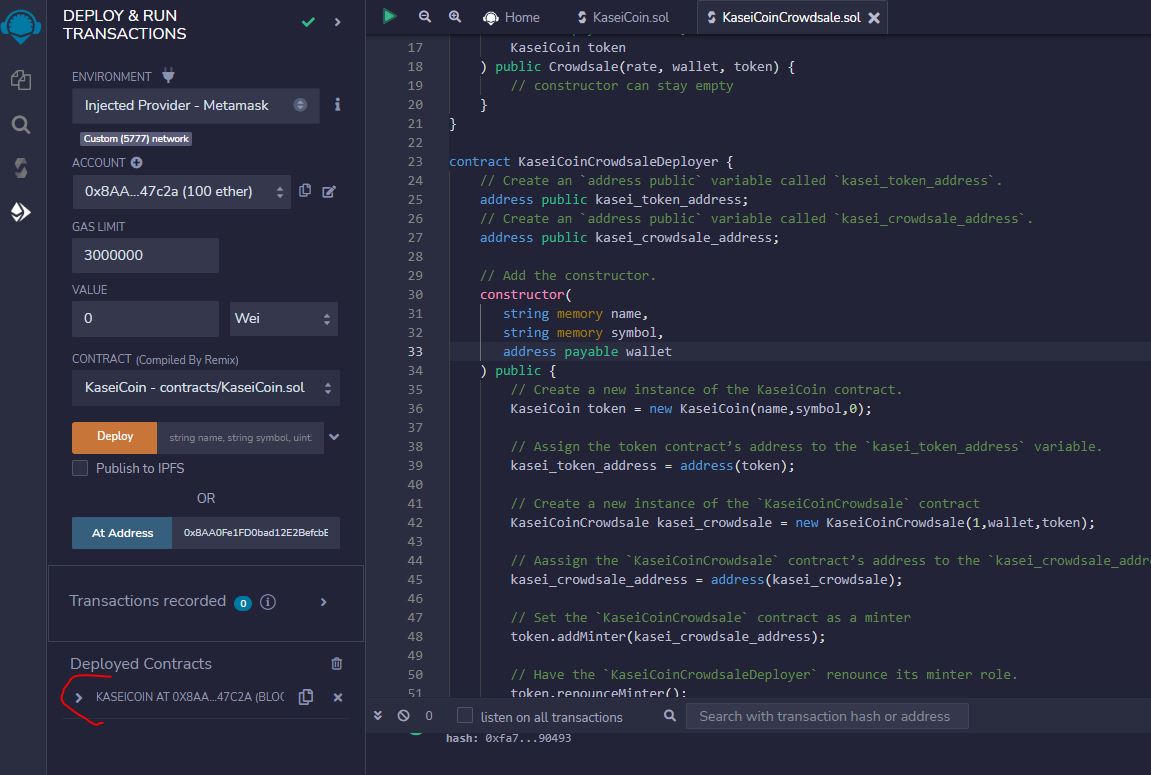
Task: Click the At Address button
Action: coord(121,533)
